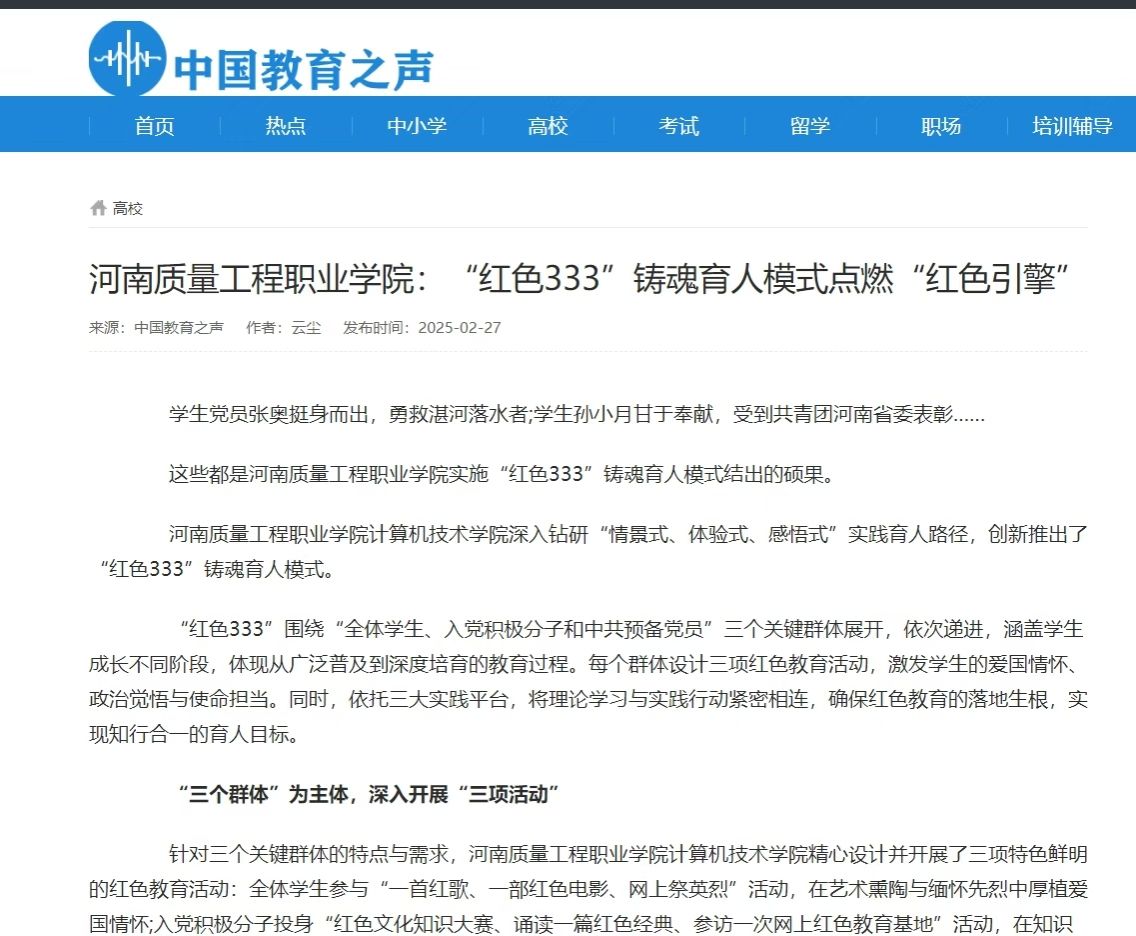This screenshot has width=1136, height=936.
Task: Click the bold subheading about 三个群体
Action: [x=368, y=795]
